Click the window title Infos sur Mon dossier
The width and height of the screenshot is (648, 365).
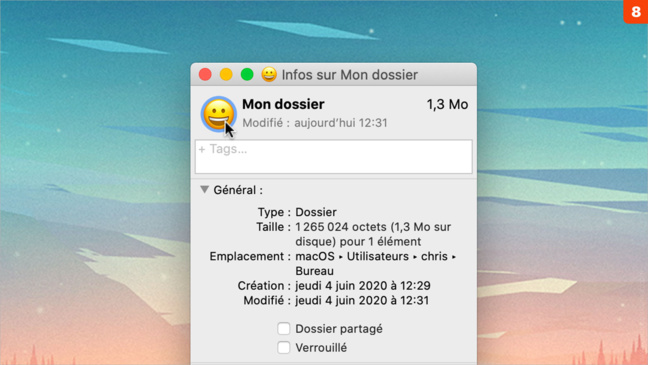350,75
